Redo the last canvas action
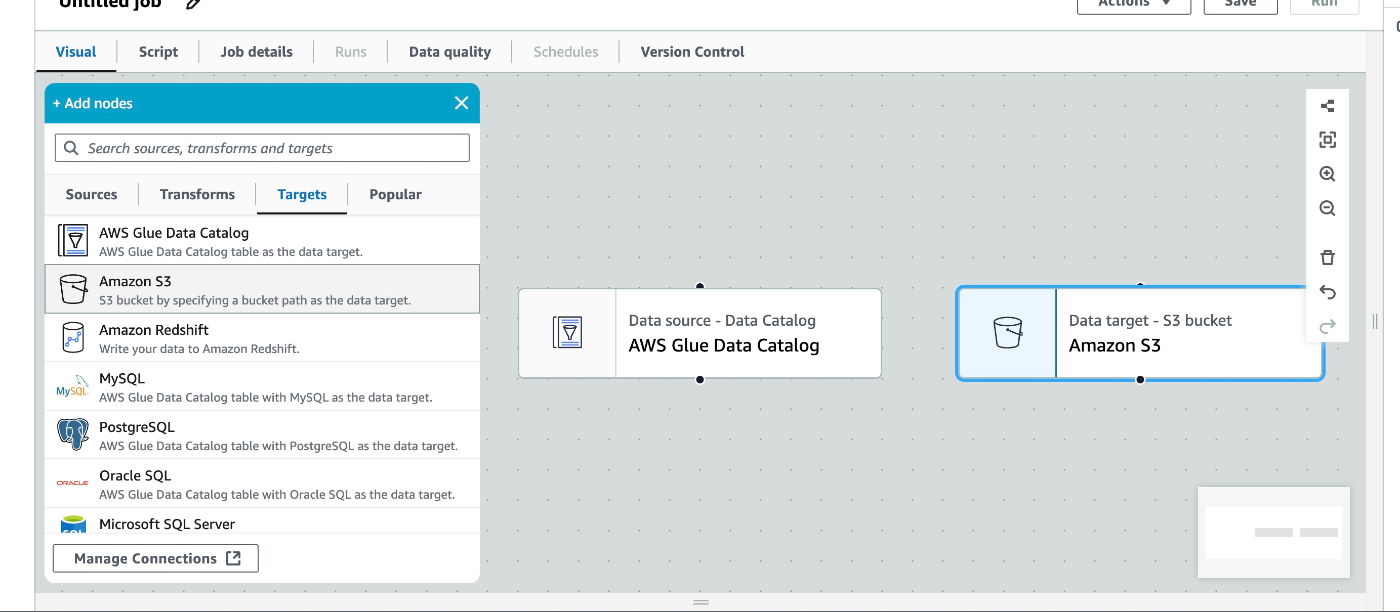The height and width of the screenshot is (612, 1400). click(x=1327, y=326)
